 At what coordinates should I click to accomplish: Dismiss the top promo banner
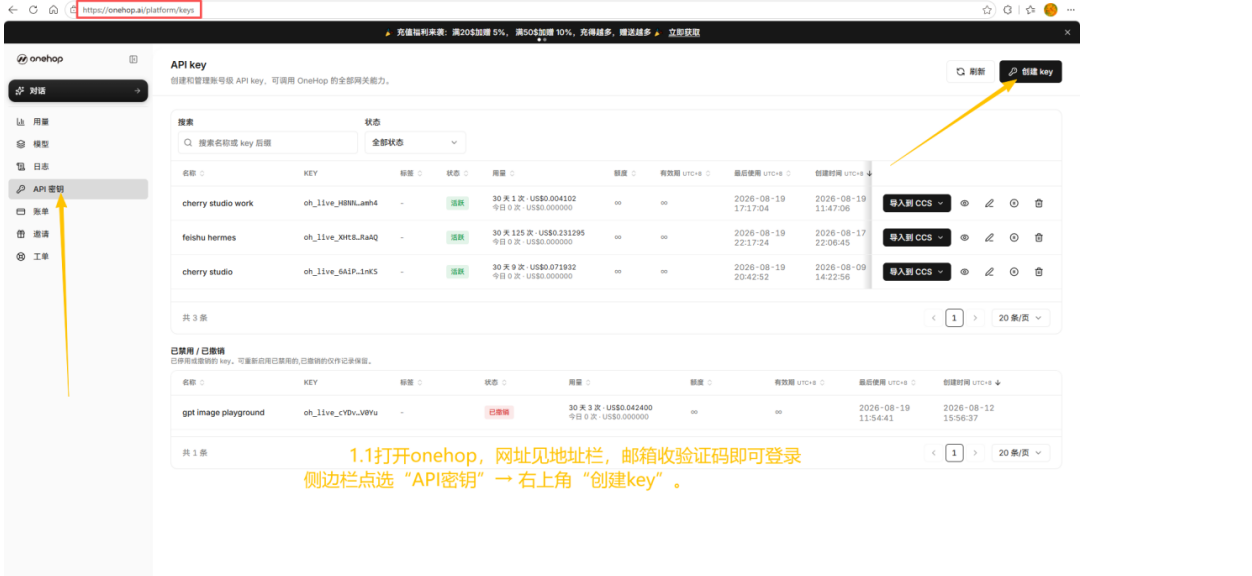coord(1067,32)
